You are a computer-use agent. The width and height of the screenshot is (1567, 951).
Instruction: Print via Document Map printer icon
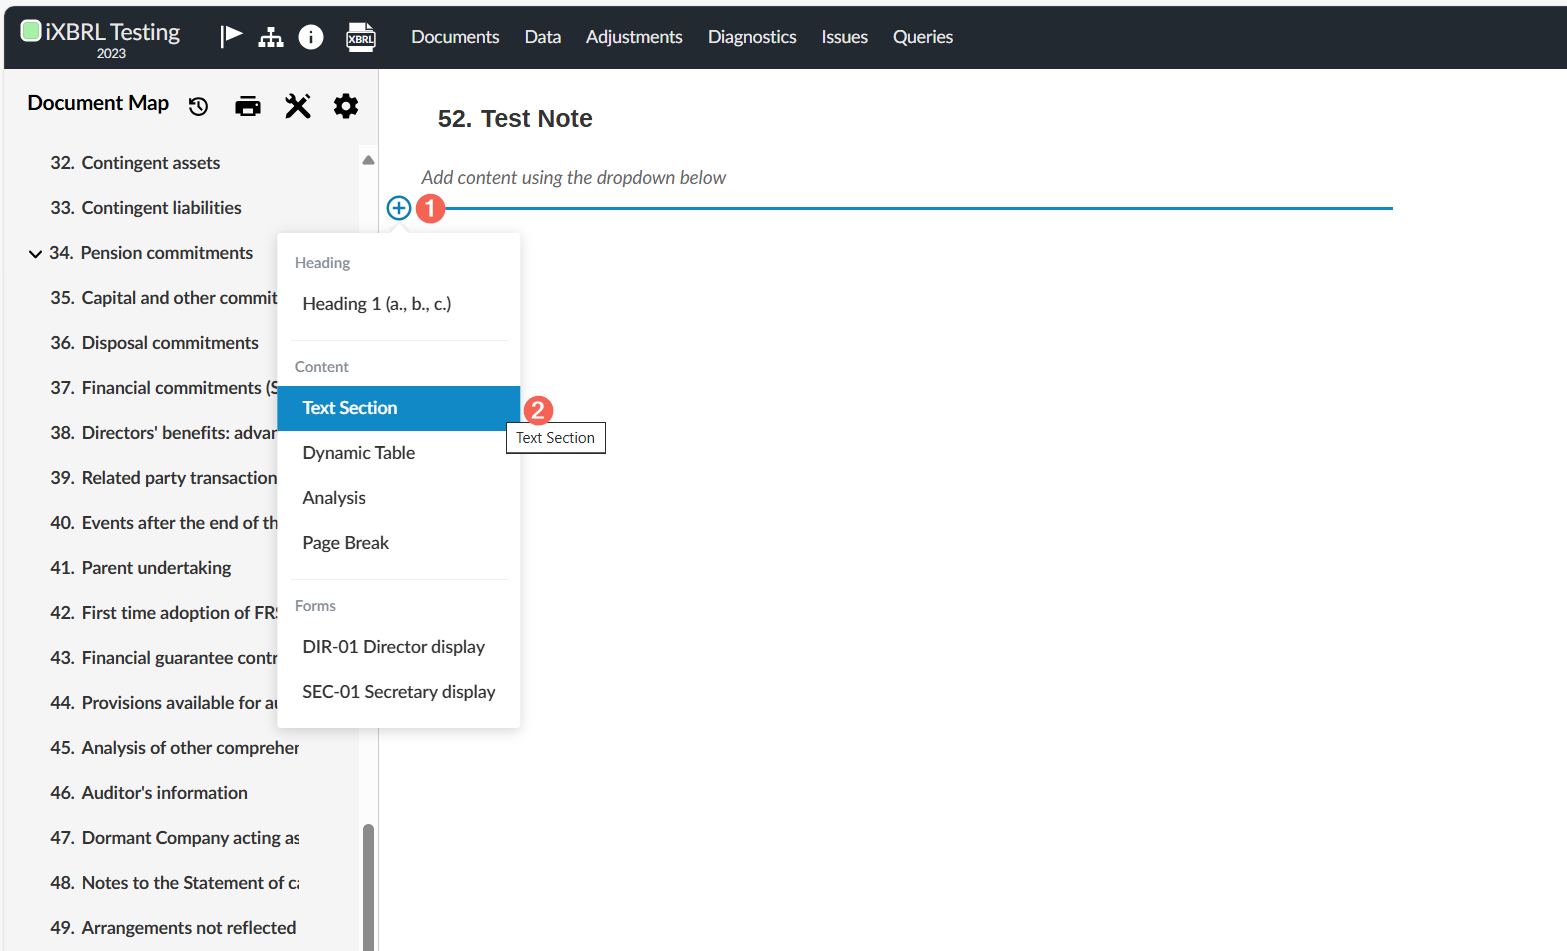coord(248,106)
